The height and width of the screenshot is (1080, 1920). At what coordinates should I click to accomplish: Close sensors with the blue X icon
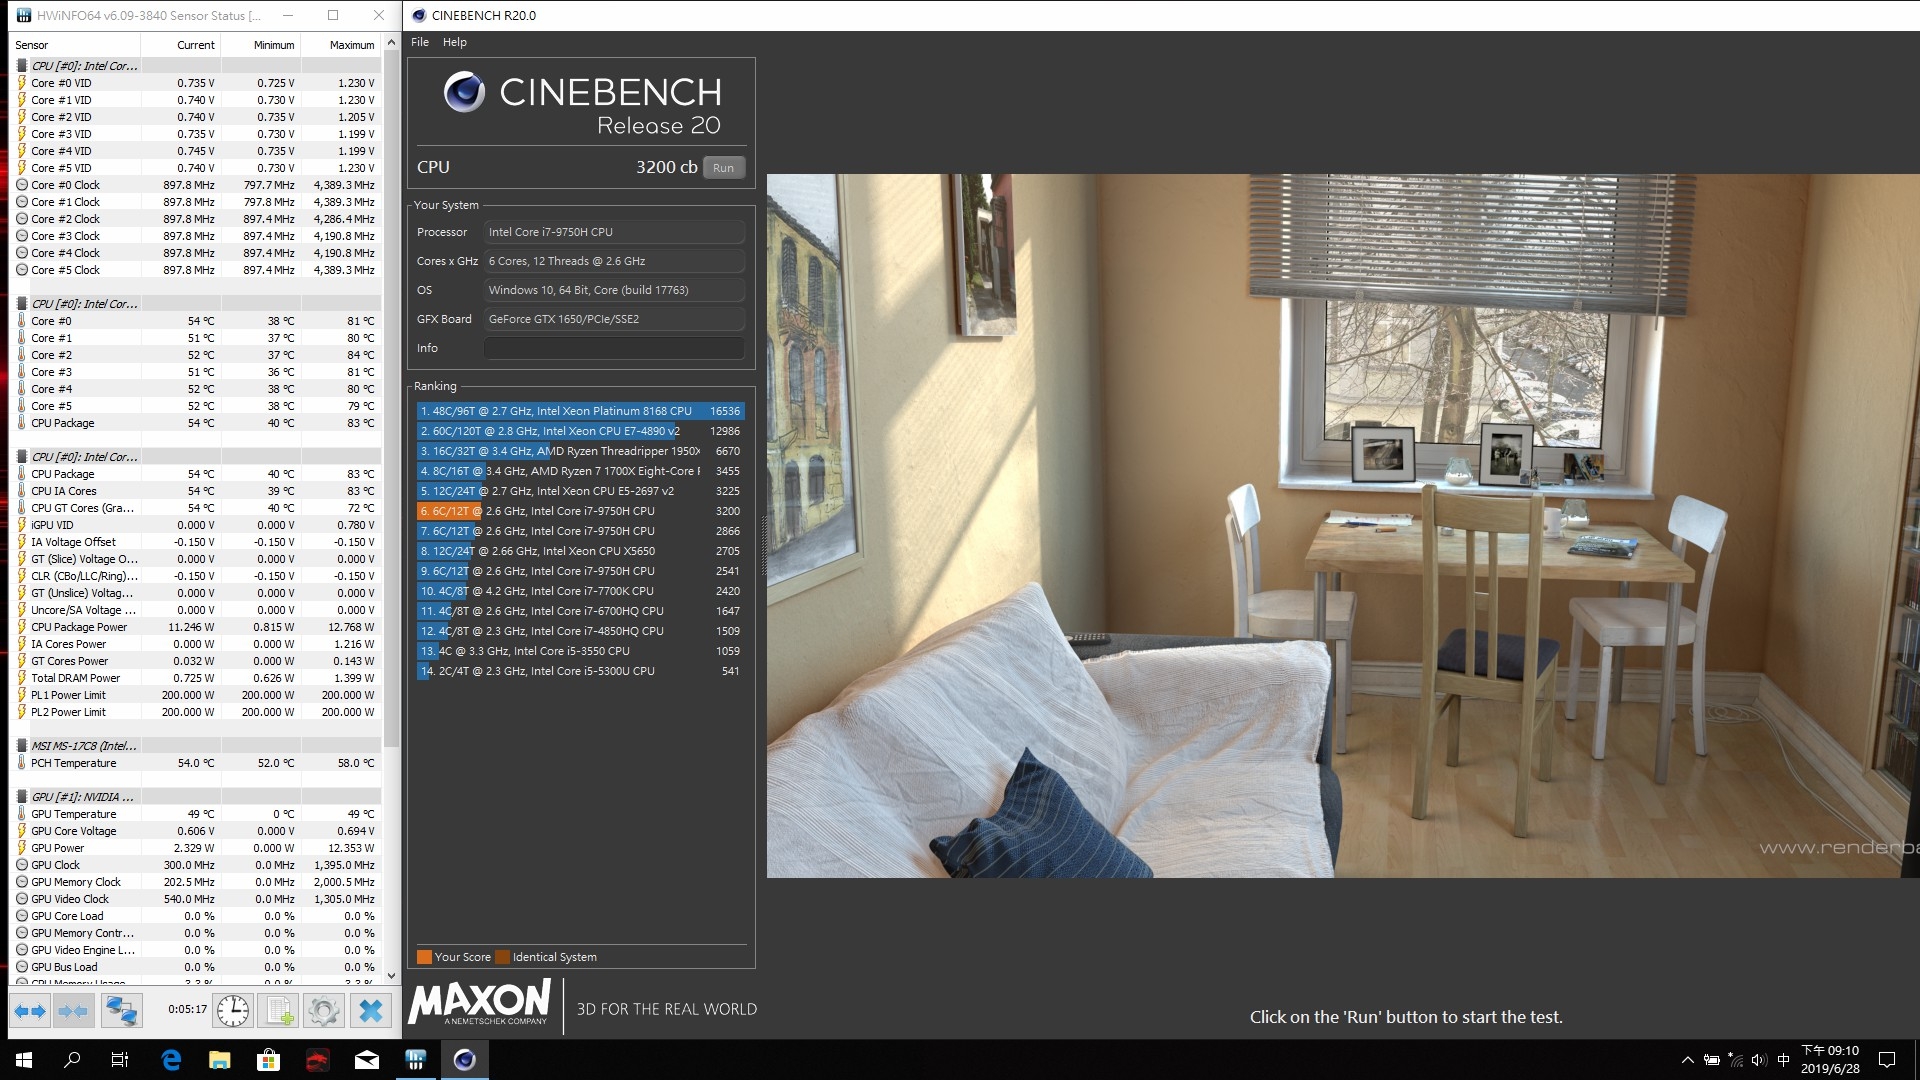click(x=370, y=1011)
